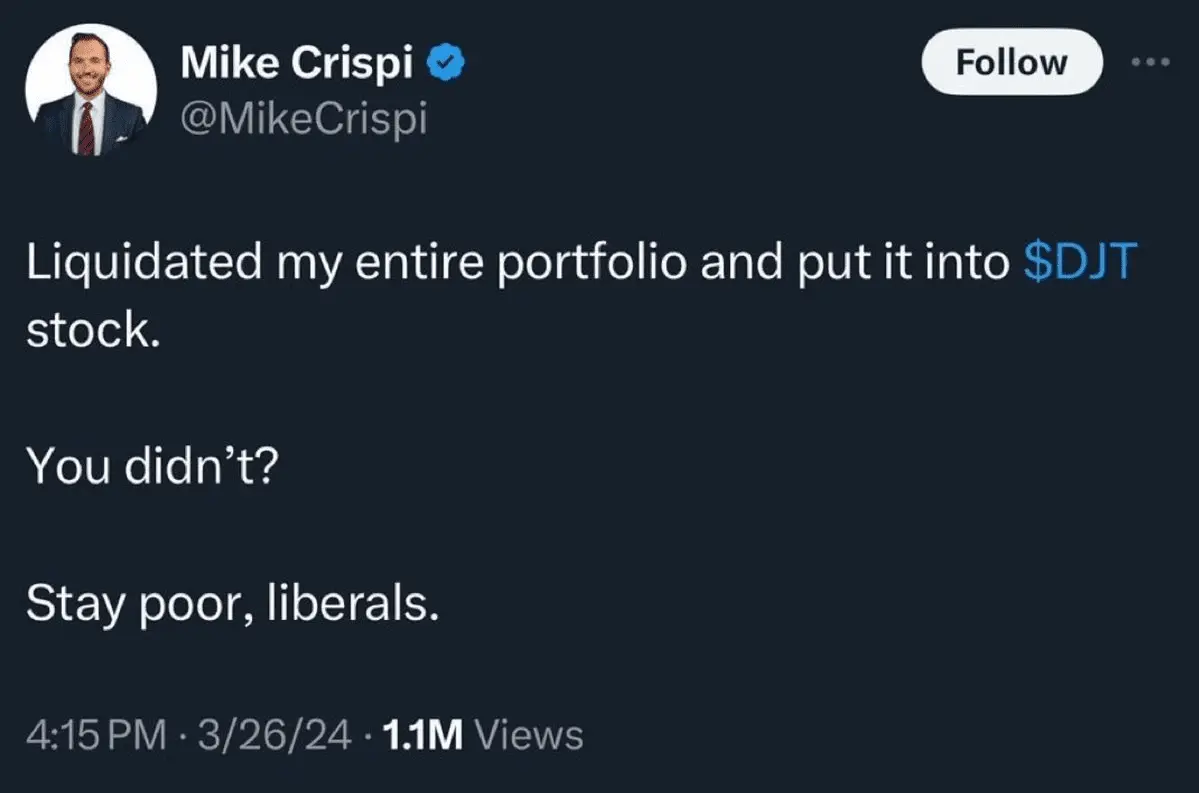
Task: Open the Mike Crispi display name link
Action: [x=297, y=64]
